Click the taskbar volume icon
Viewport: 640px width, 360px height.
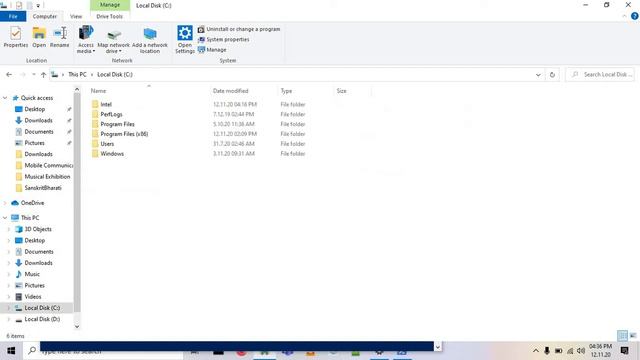point(581,351)
